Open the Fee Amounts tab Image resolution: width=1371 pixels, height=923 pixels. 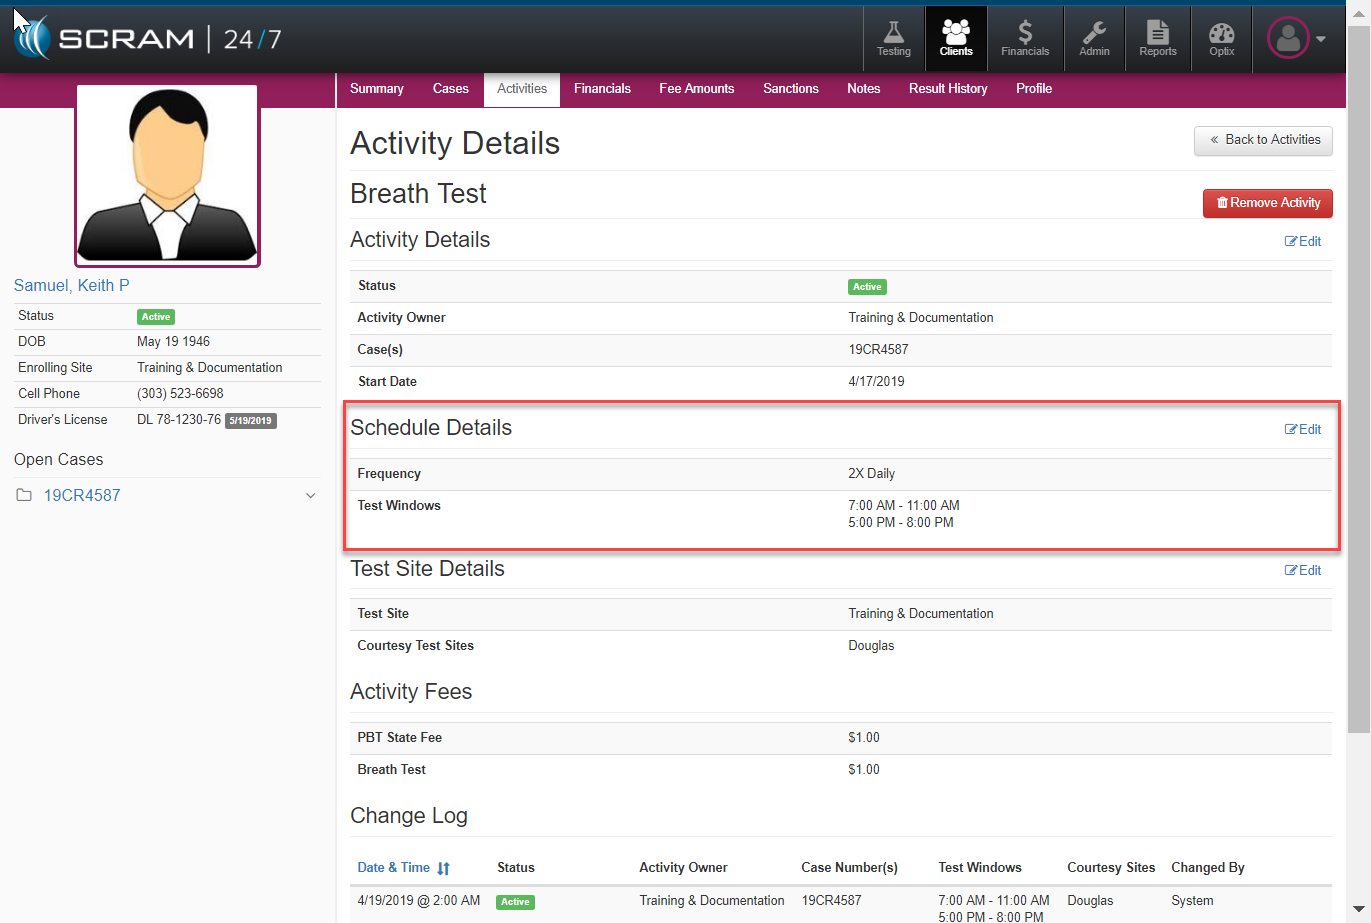(696, 89)
